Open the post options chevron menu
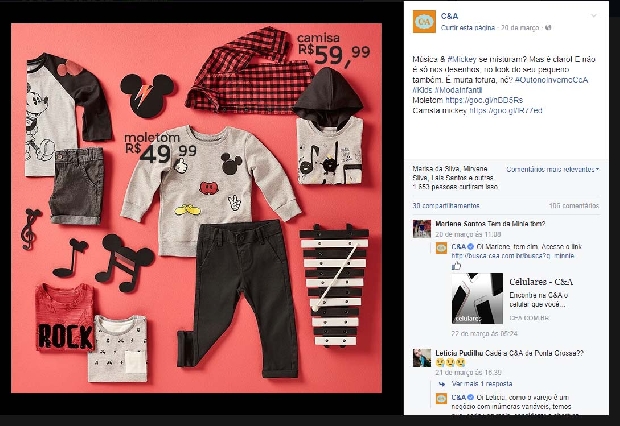620x426 pixels. coord(594,16)
